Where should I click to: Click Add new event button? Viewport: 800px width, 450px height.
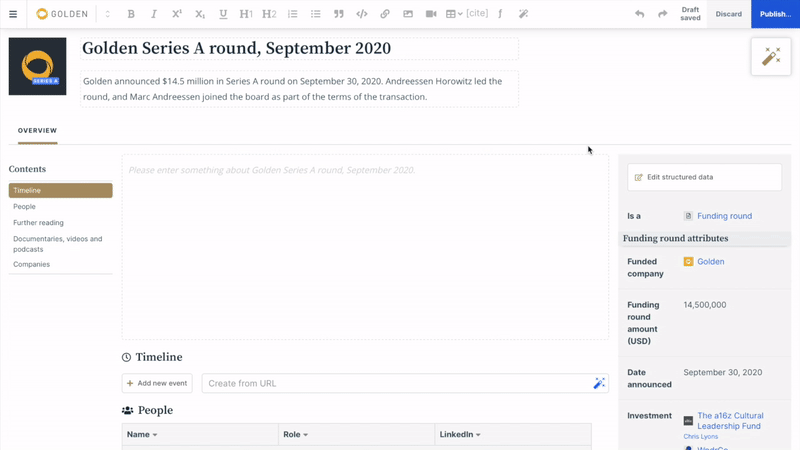pyautogui.click(x=157, y=383)
